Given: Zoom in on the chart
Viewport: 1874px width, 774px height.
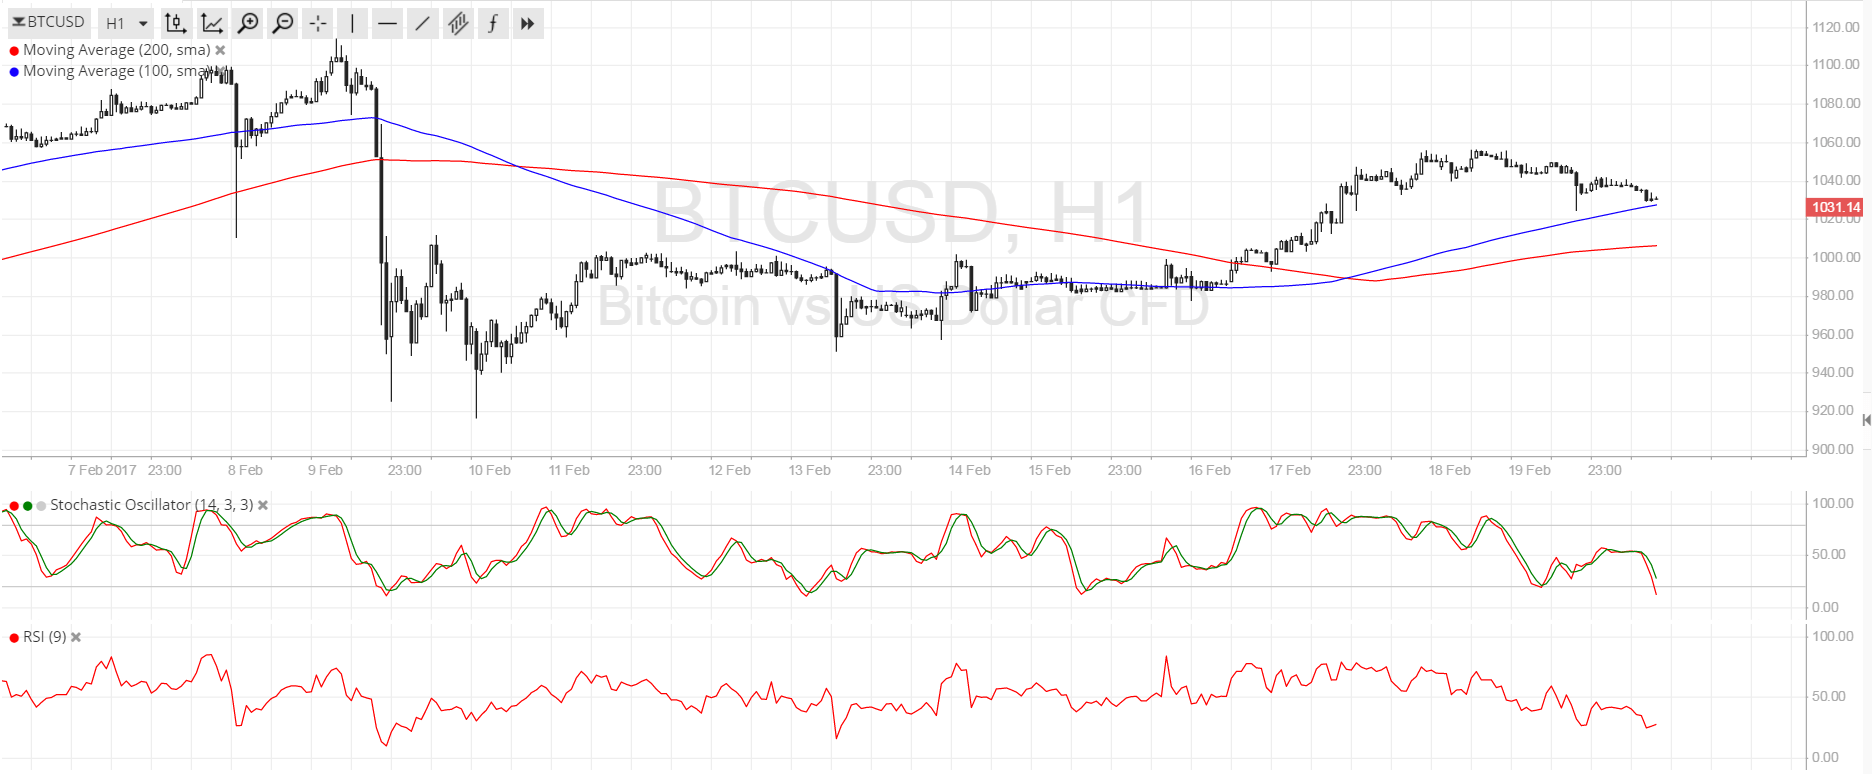Looking at the screenshot, I should (247, 23).
